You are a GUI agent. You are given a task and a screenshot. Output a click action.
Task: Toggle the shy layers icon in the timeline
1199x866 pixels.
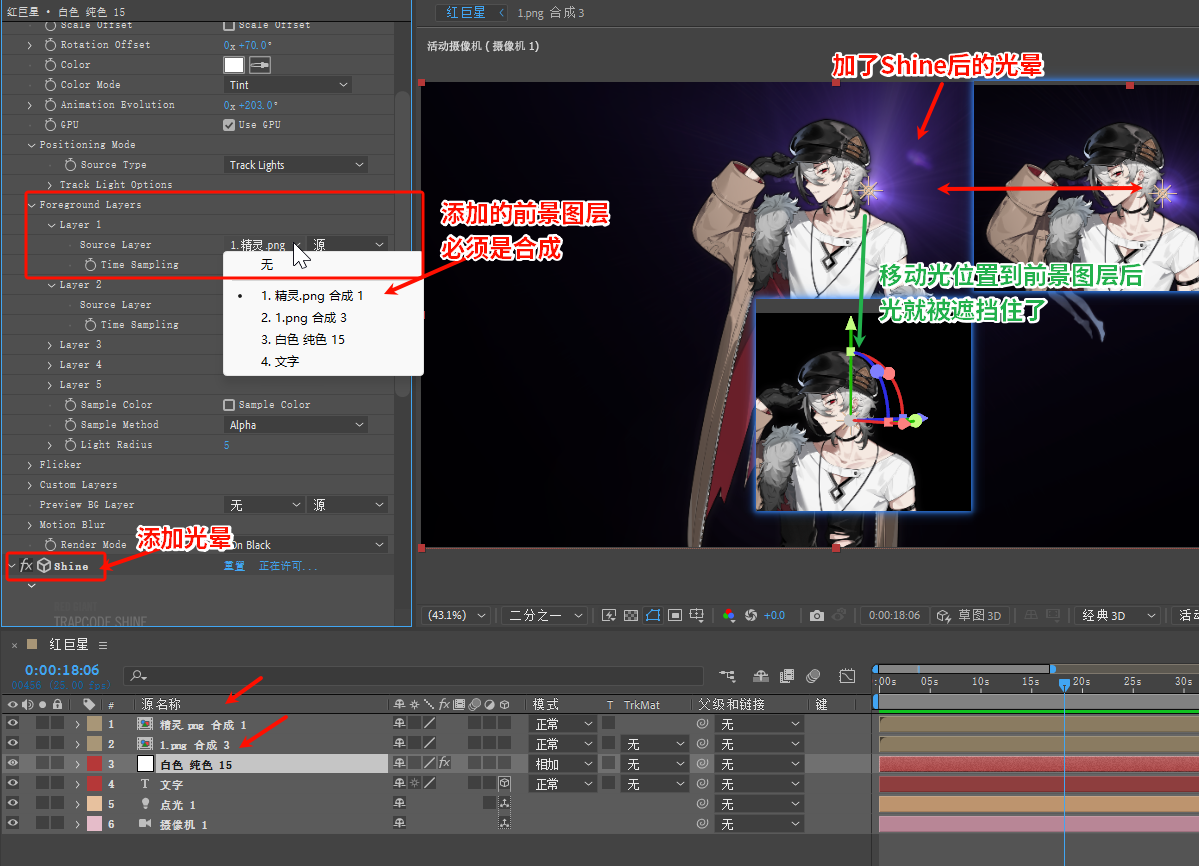[761, 676]
